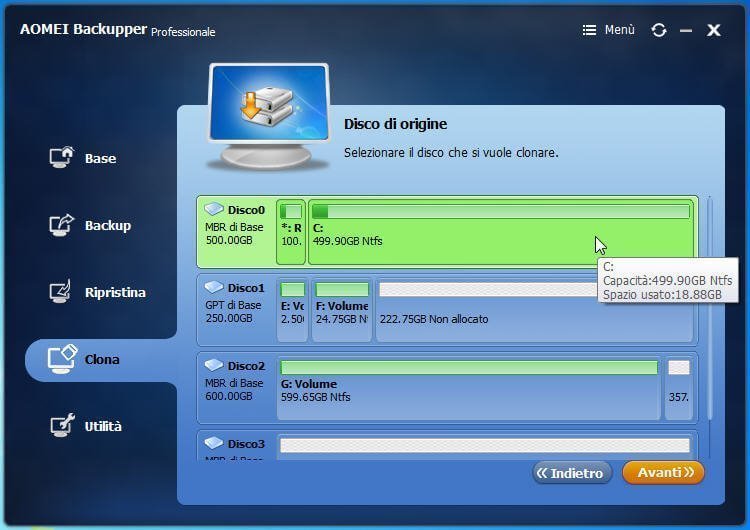The width and height of the screenshot is (750, 530).
Task: Switch to the Base tab
Action: (x=100, y=158)
